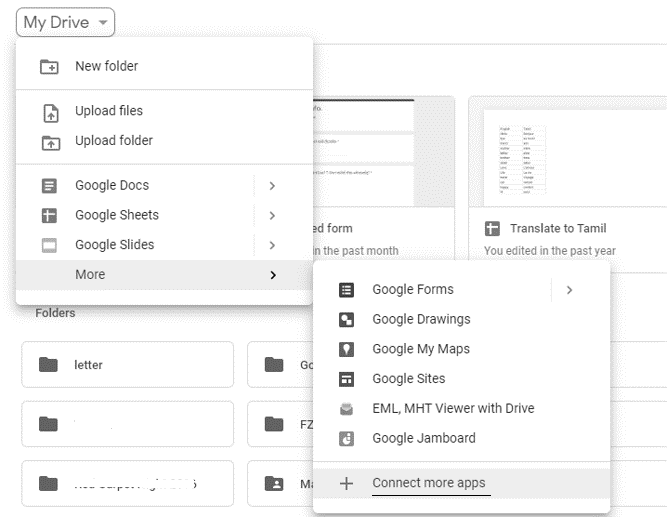Click the Google Jamboard icon
The height and width of the screenshot is (517, 667).
[x=346, y=439]
